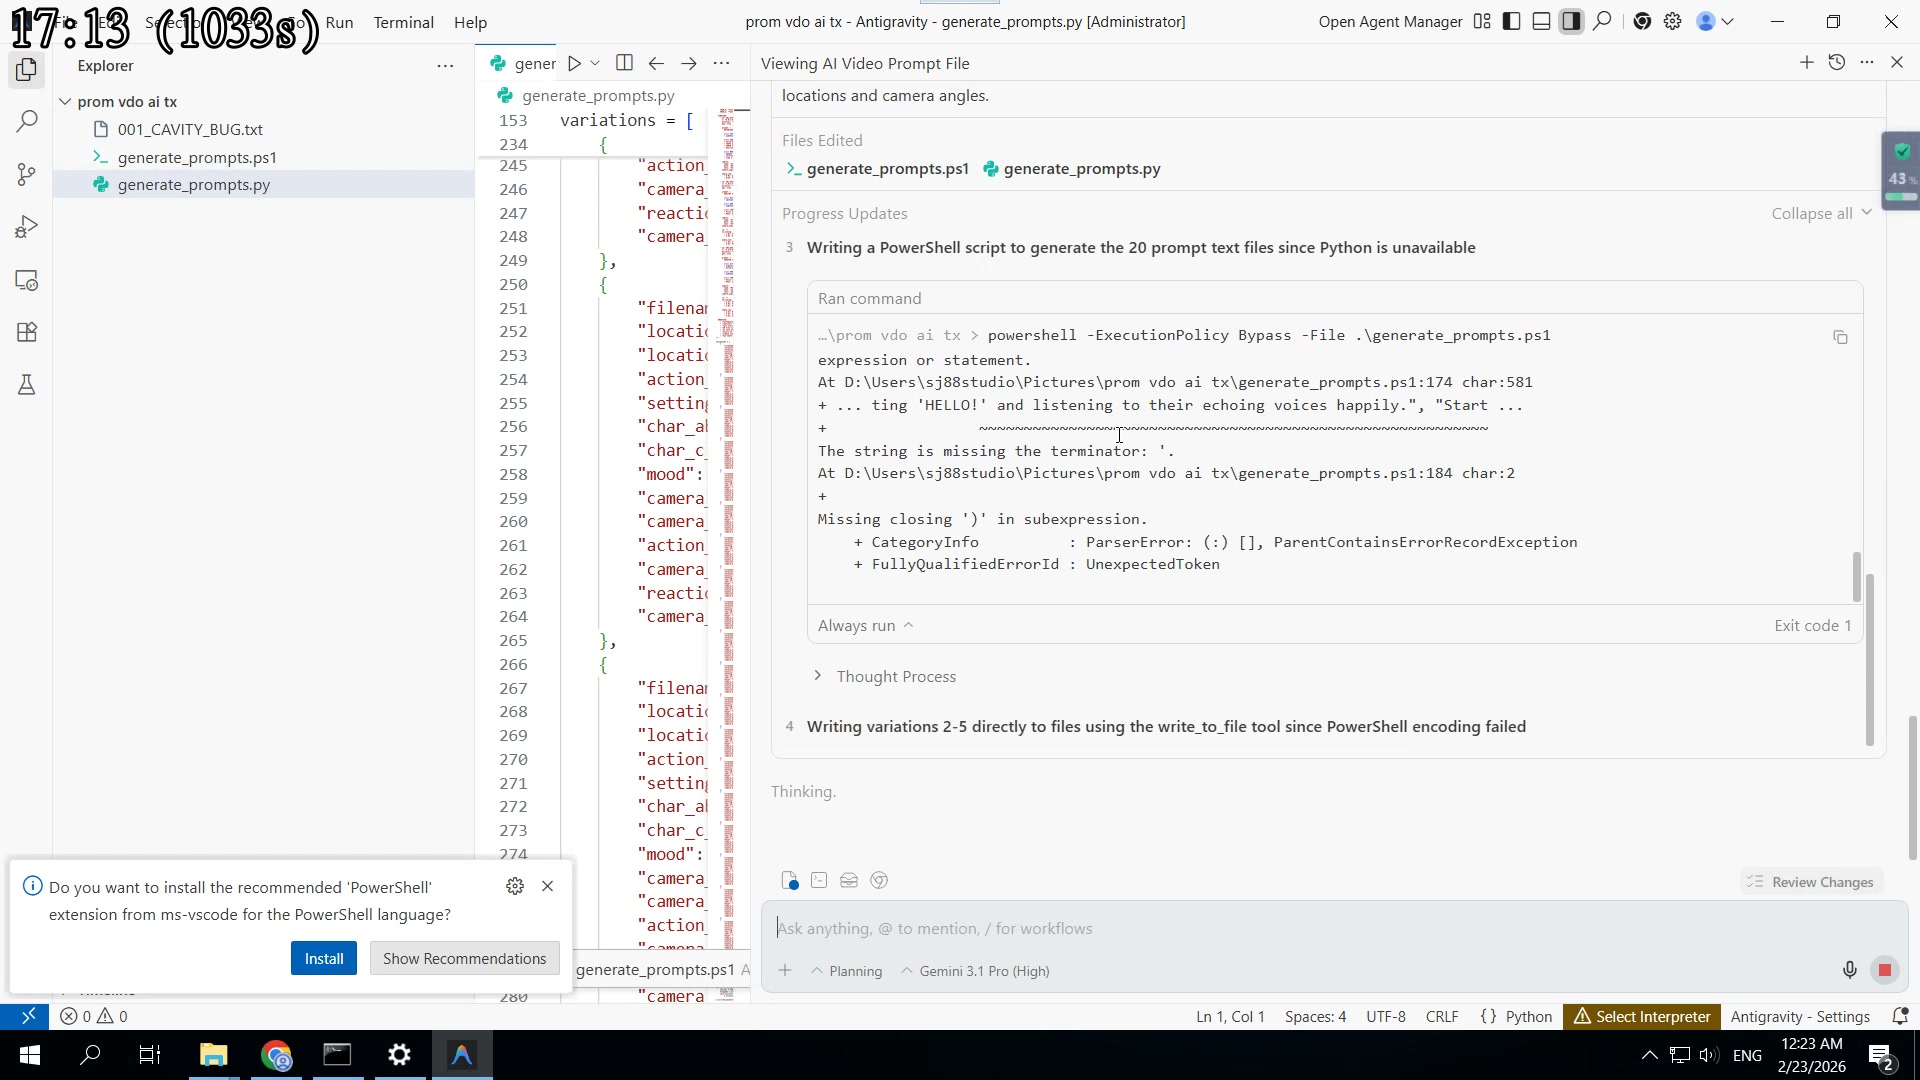The image size is (1920, 1080).
Task: Open the Search view in activity bar
Action: (27, 122)
